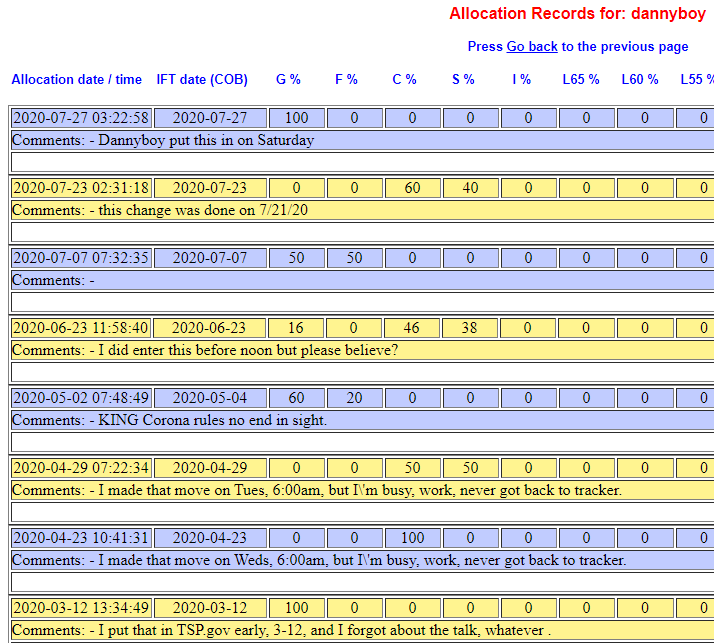Screen dimensions: 714x643
Task: Select the 2020-06-23 11:58:40 timestamp cell
Action: point(81,328)
